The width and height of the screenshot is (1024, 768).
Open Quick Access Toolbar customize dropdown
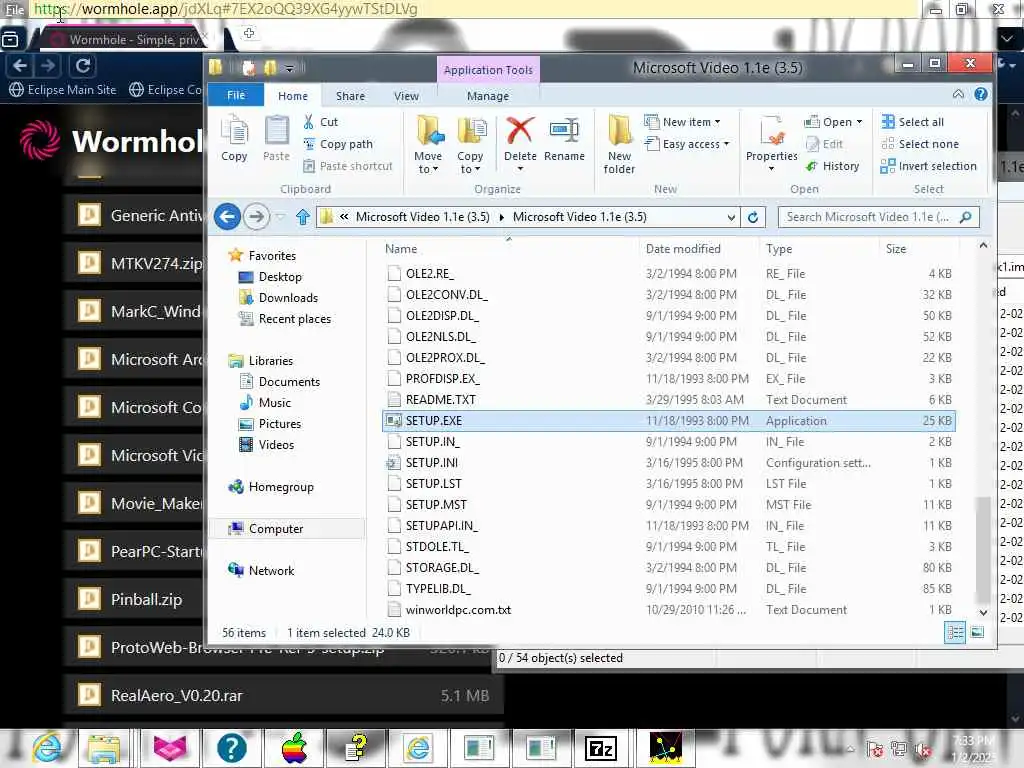(289, 68)
